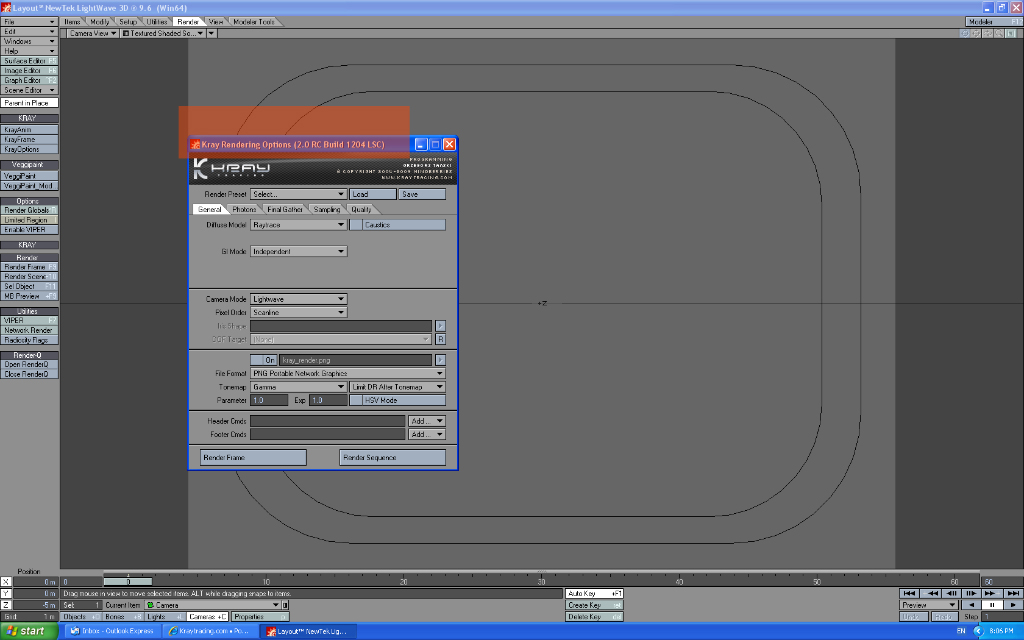Click the Tonemap Parameter input field
The width and height of the screenshot is (1024, 640).
pos(269,400)
